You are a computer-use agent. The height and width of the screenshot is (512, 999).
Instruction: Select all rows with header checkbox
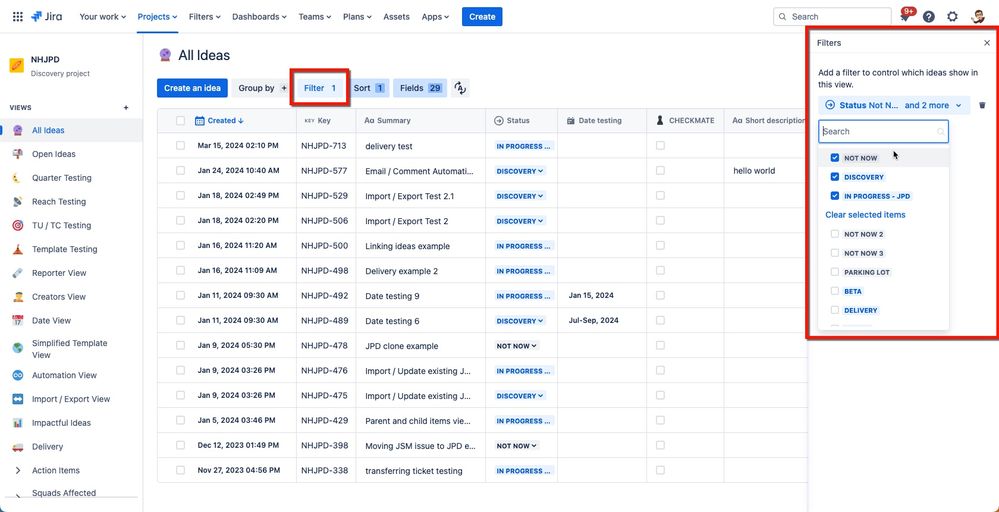(x=180, y=120)
